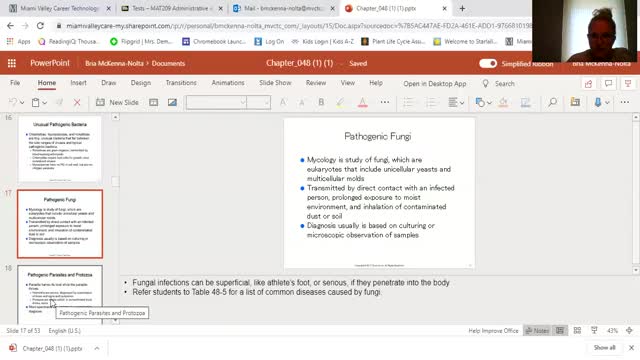Viewport: 640px width, 360px height.
Task: Open the slide Layout icon beside New Slide
Action: click(x=153, y=102)
